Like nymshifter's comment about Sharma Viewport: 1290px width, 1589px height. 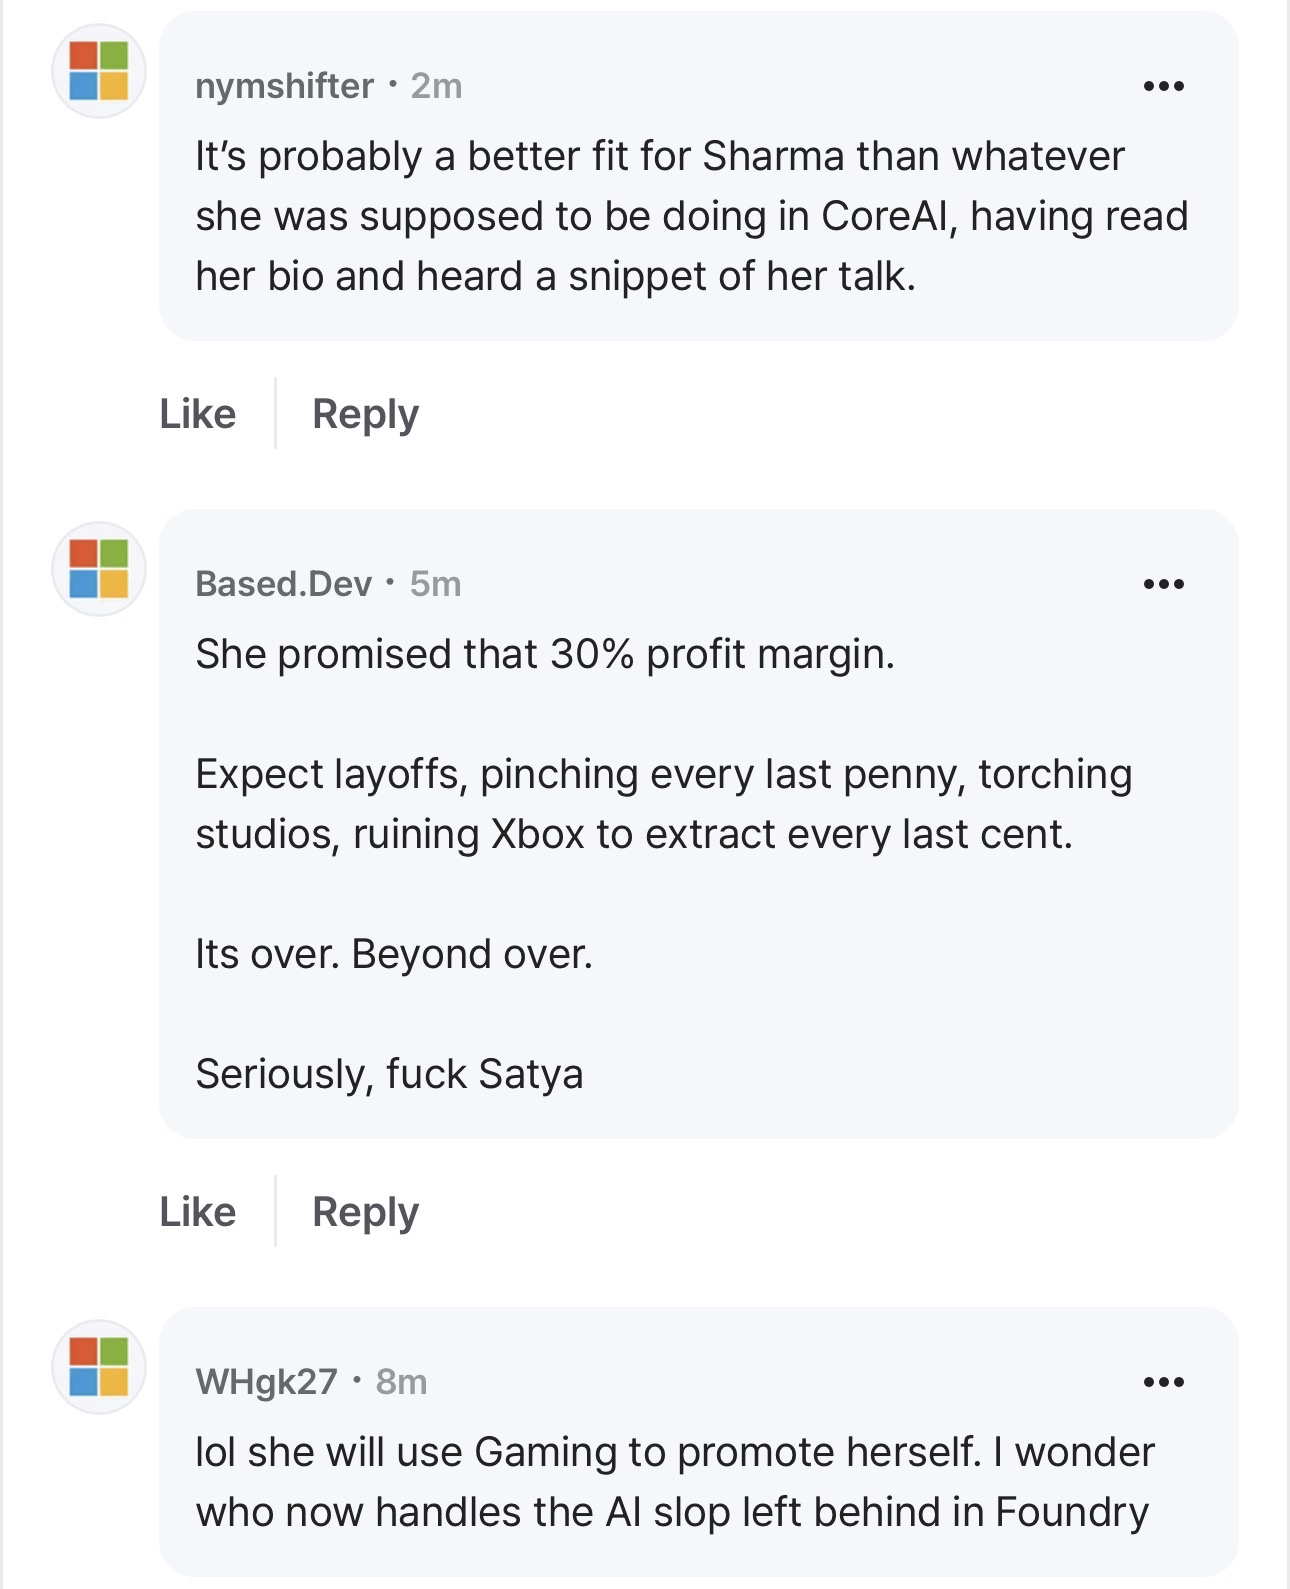tap(198, 414)
